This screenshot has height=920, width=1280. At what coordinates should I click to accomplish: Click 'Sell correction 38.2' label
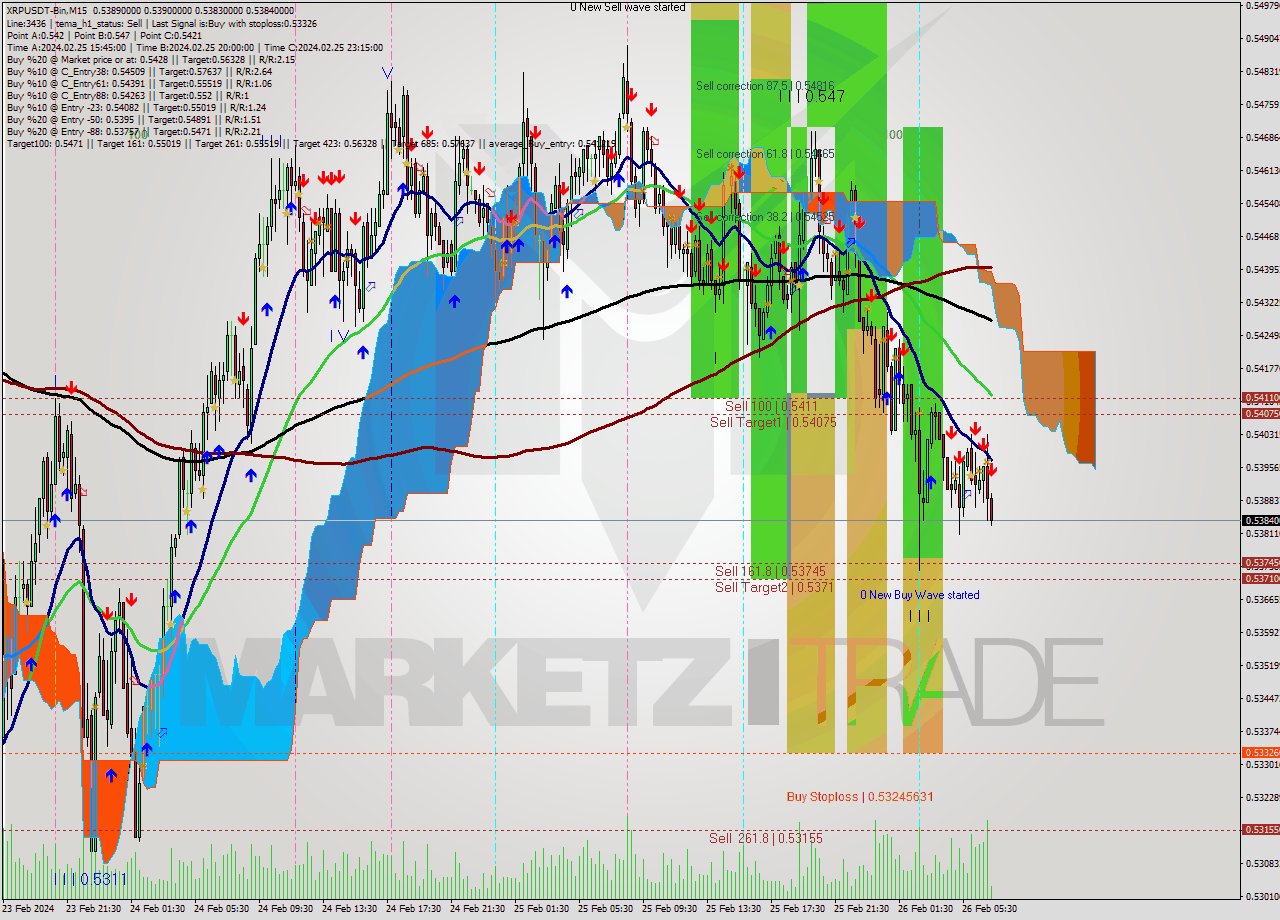[x=765, y=216]
